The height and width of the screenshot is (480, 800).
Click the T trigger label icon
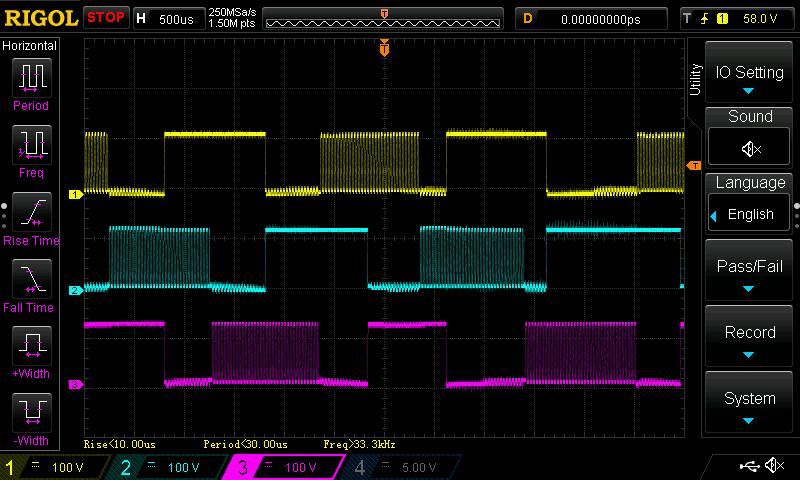[687, 19]
